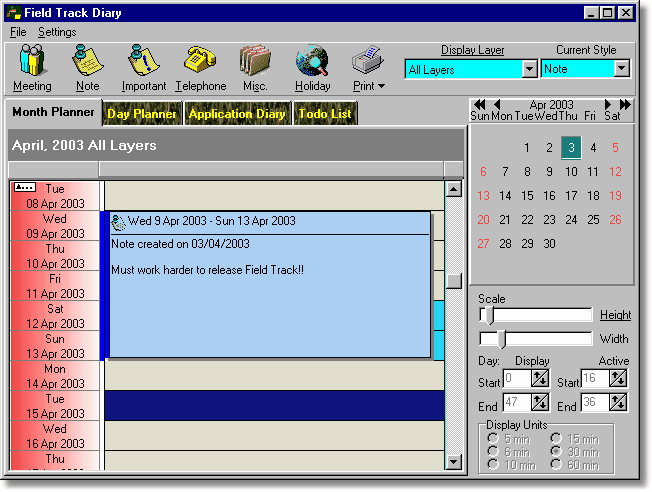Click the small marker icon beside Tue 08 Apr
The image size is (652, 492).
(x=25, y=187)
